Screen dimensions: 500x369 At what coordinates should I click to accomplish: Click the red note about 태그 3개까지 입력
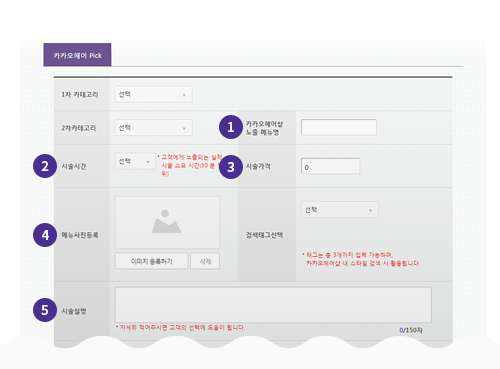pyautogui.click(x=361, y=259)
